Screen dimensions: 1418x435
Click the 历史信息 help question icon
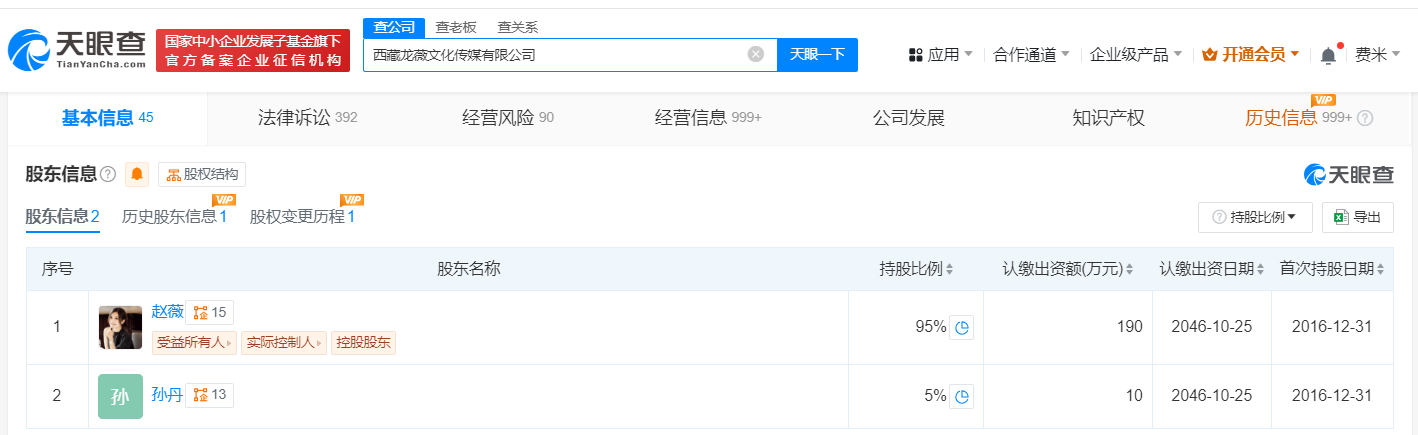pos(1365,118)
